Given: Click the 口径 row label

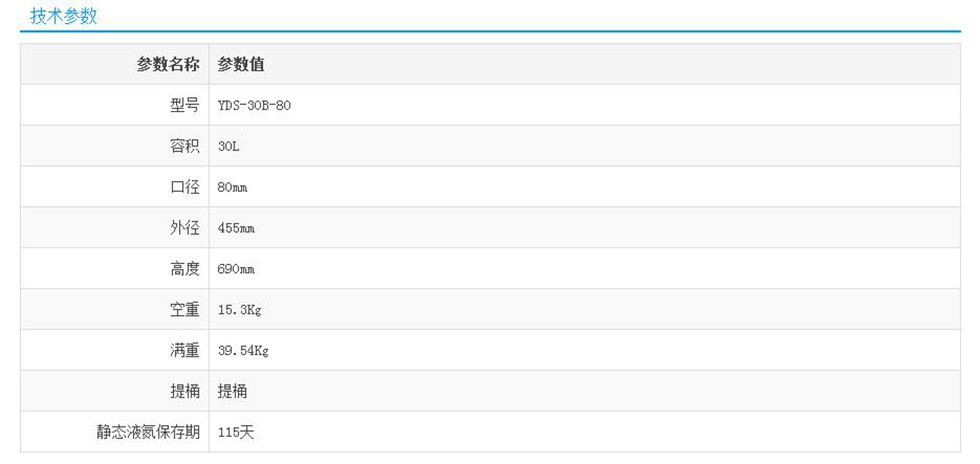Looking at the screenshot, I should click(x=185, y=187).
